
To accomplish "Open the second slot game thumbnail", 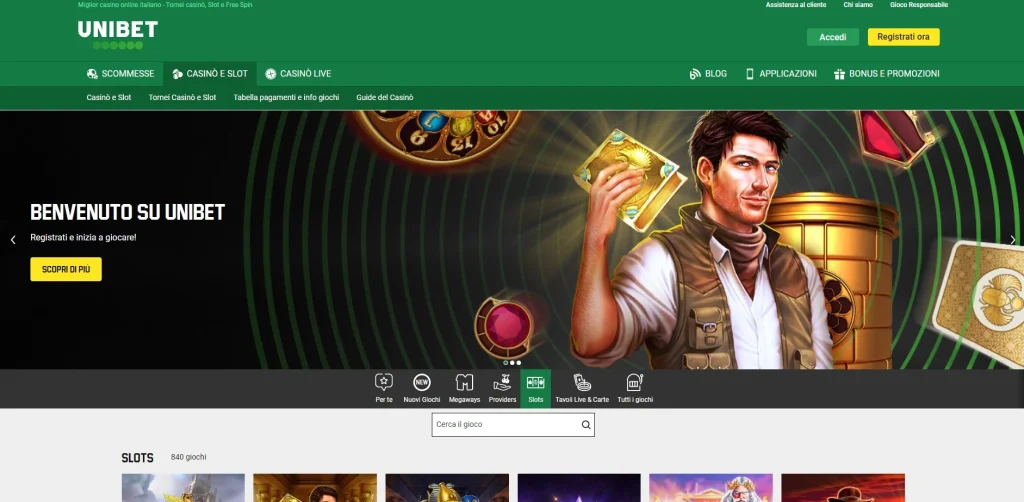I will click(x=315, y=488).
